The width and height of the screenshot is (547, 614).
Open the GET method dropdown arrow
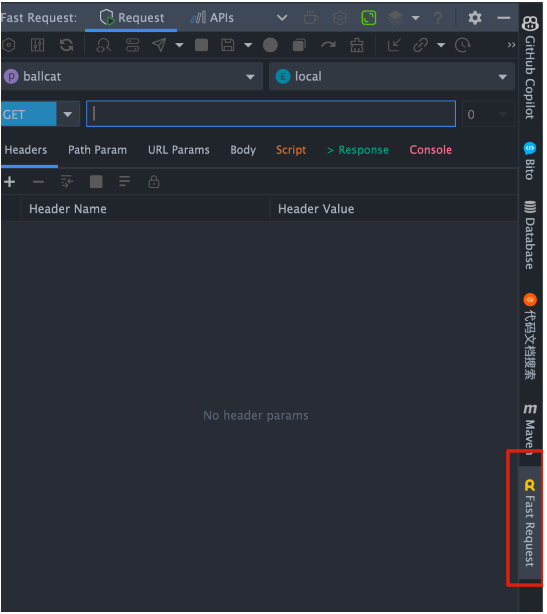coord(68,114)
